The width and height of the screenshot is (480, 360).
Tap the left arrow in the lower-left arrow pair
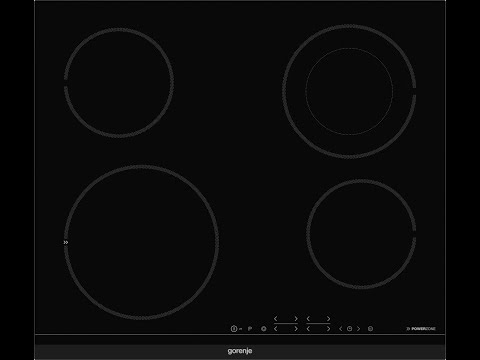coord(276,329)
